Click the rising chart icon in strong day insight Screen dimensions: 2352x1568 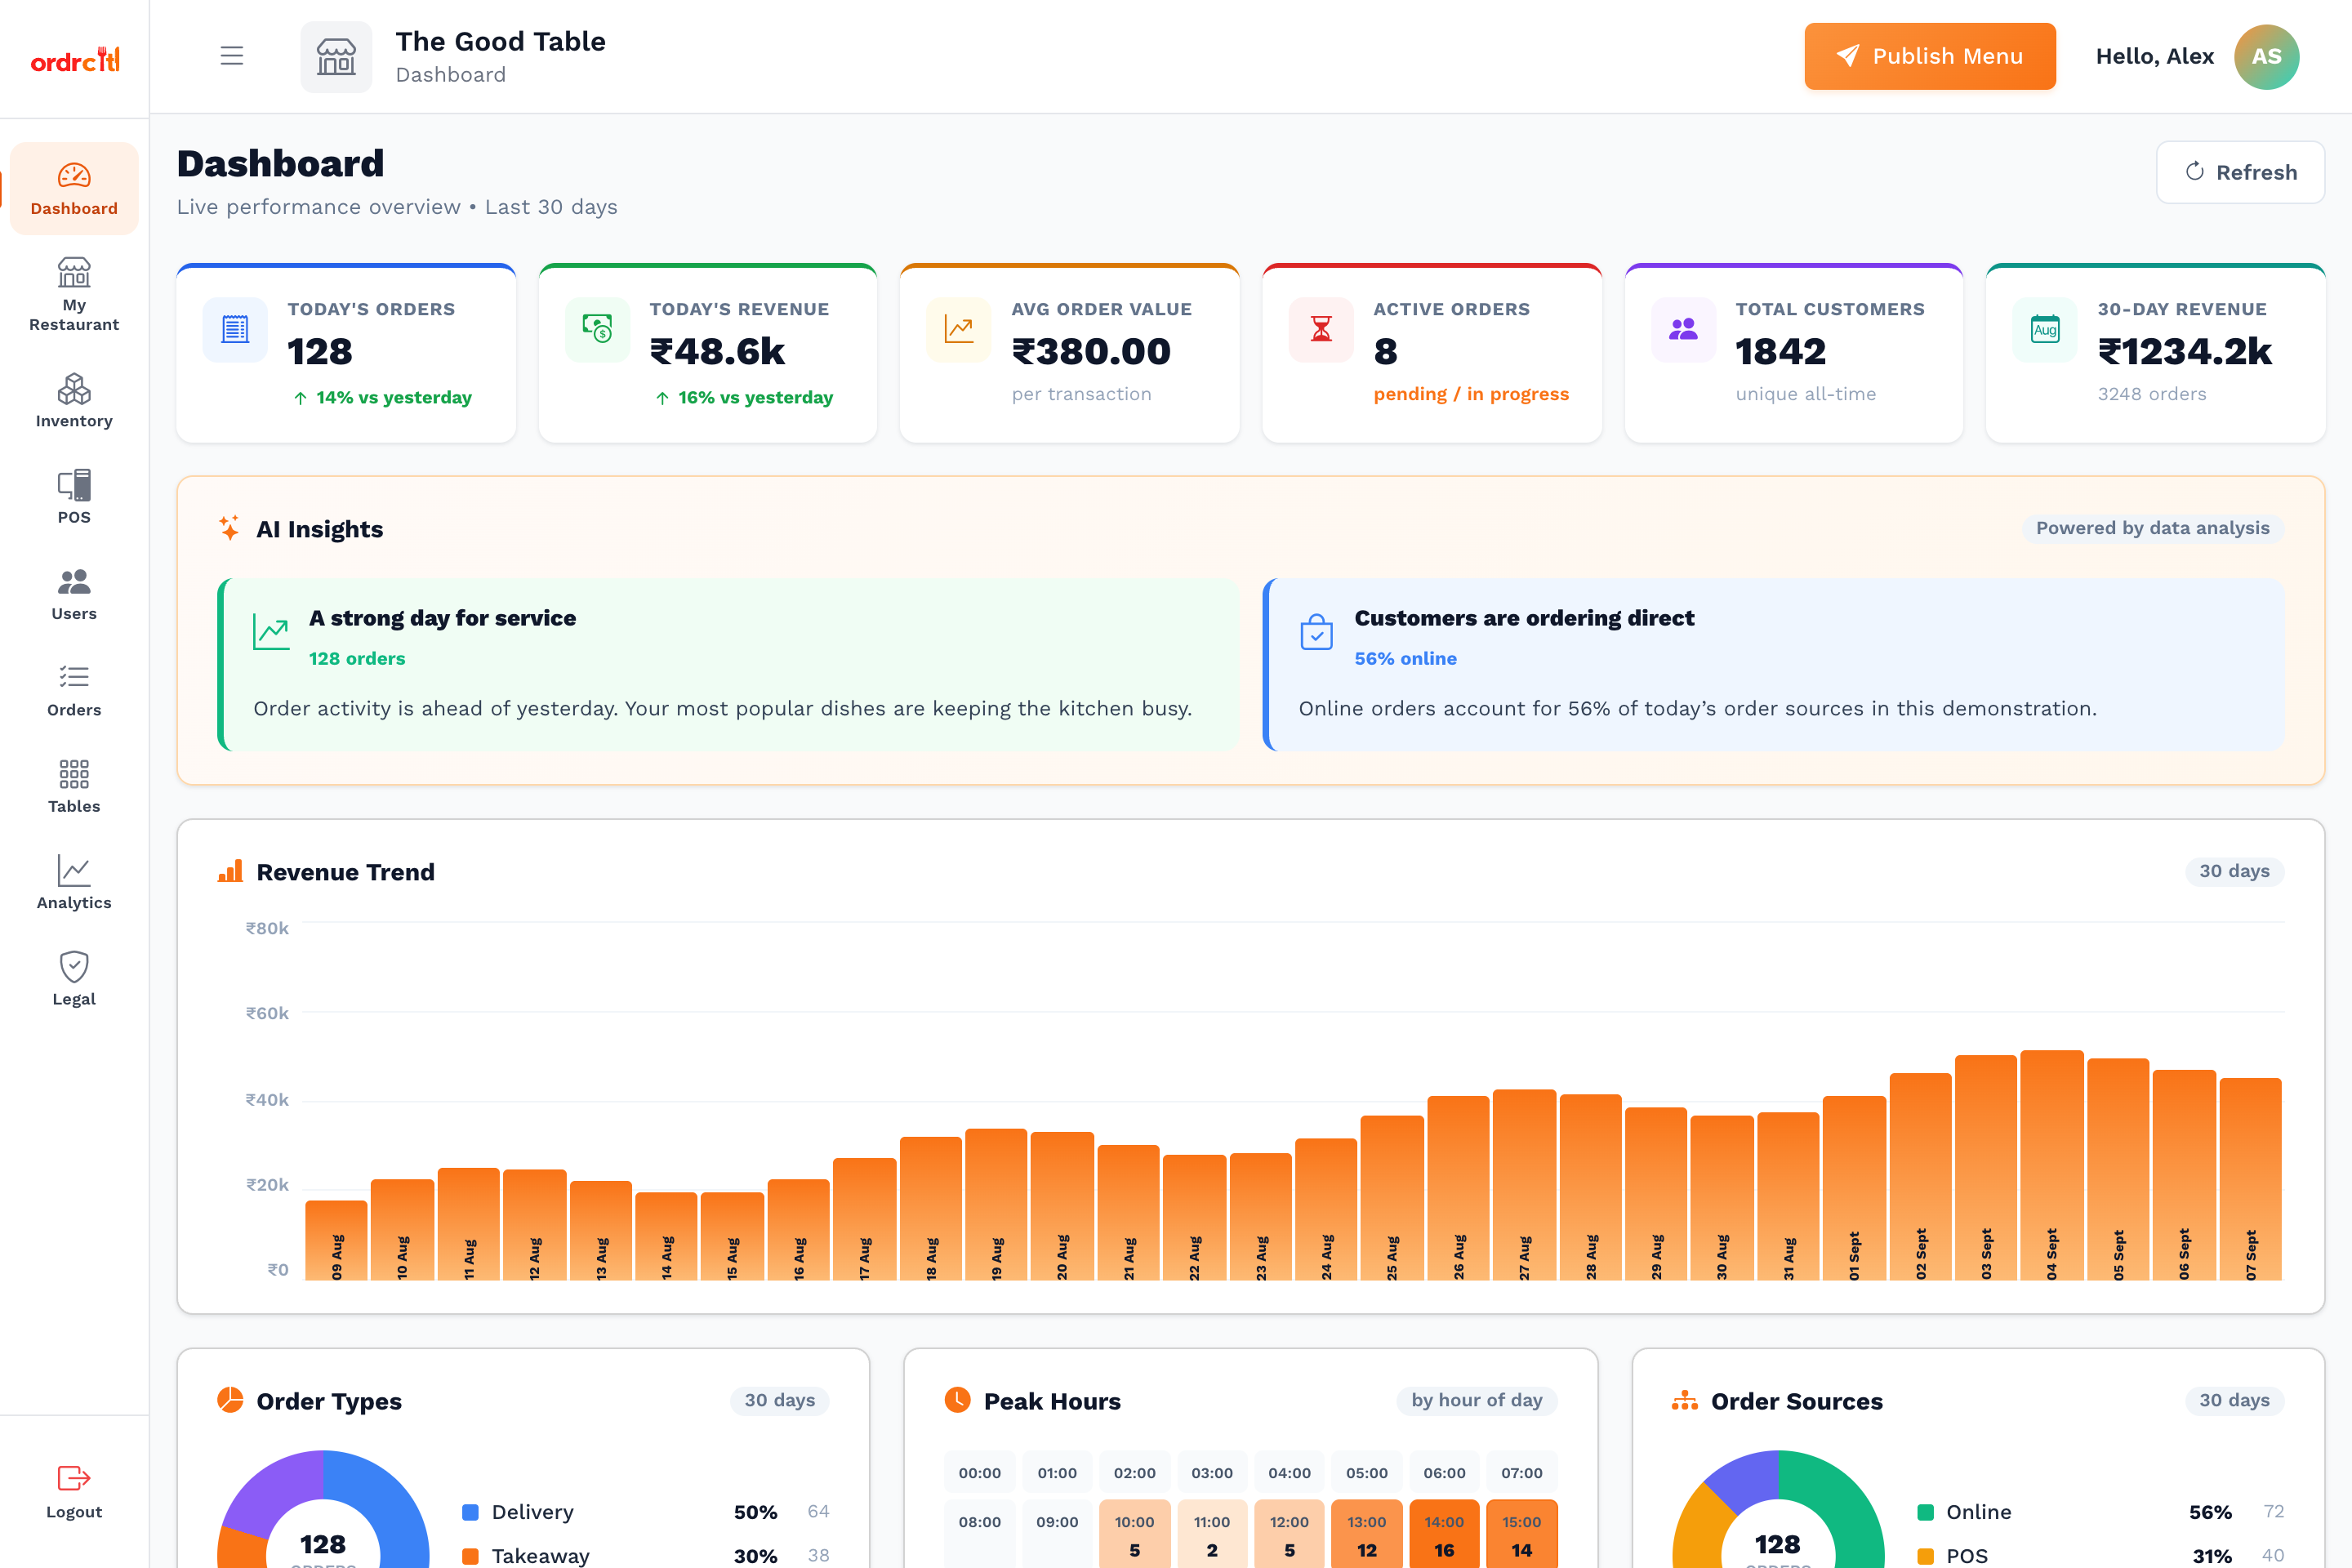tap(271, 632)
